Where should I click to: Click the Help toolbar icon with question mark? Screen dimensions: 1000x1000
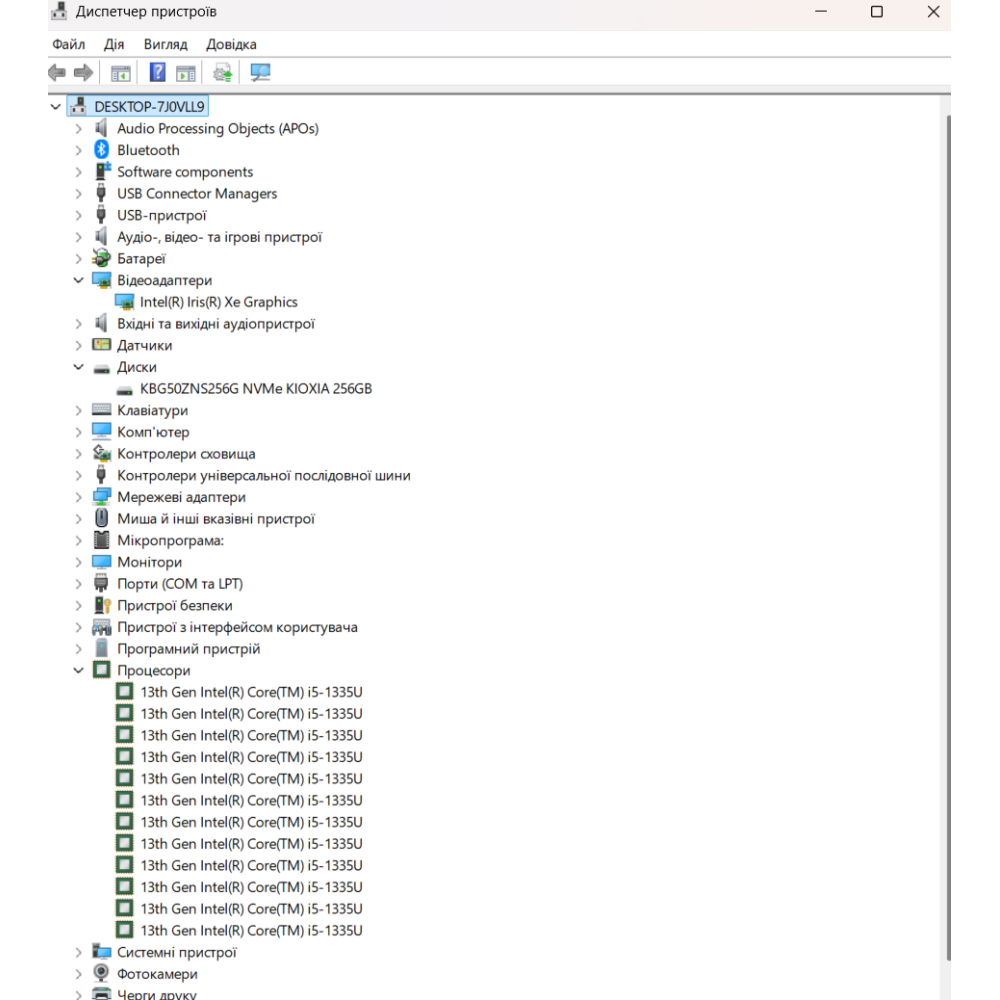pyautogui.click(x=157, y=72)
